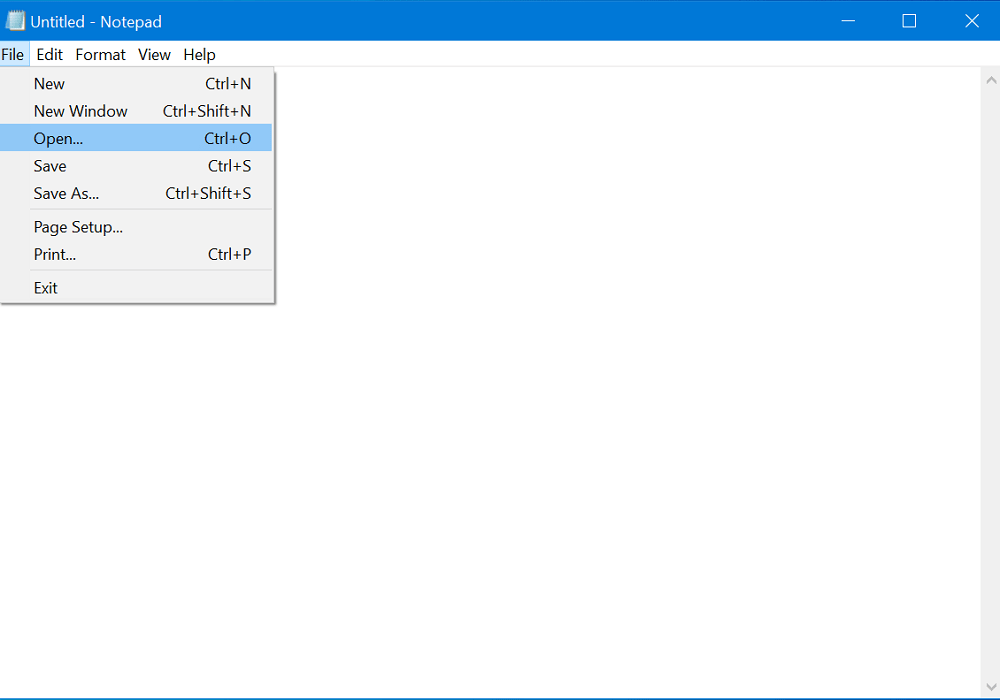Click the scrollbar down arrow
This screenshot has width=1000, height=700.
click(990, 687)
